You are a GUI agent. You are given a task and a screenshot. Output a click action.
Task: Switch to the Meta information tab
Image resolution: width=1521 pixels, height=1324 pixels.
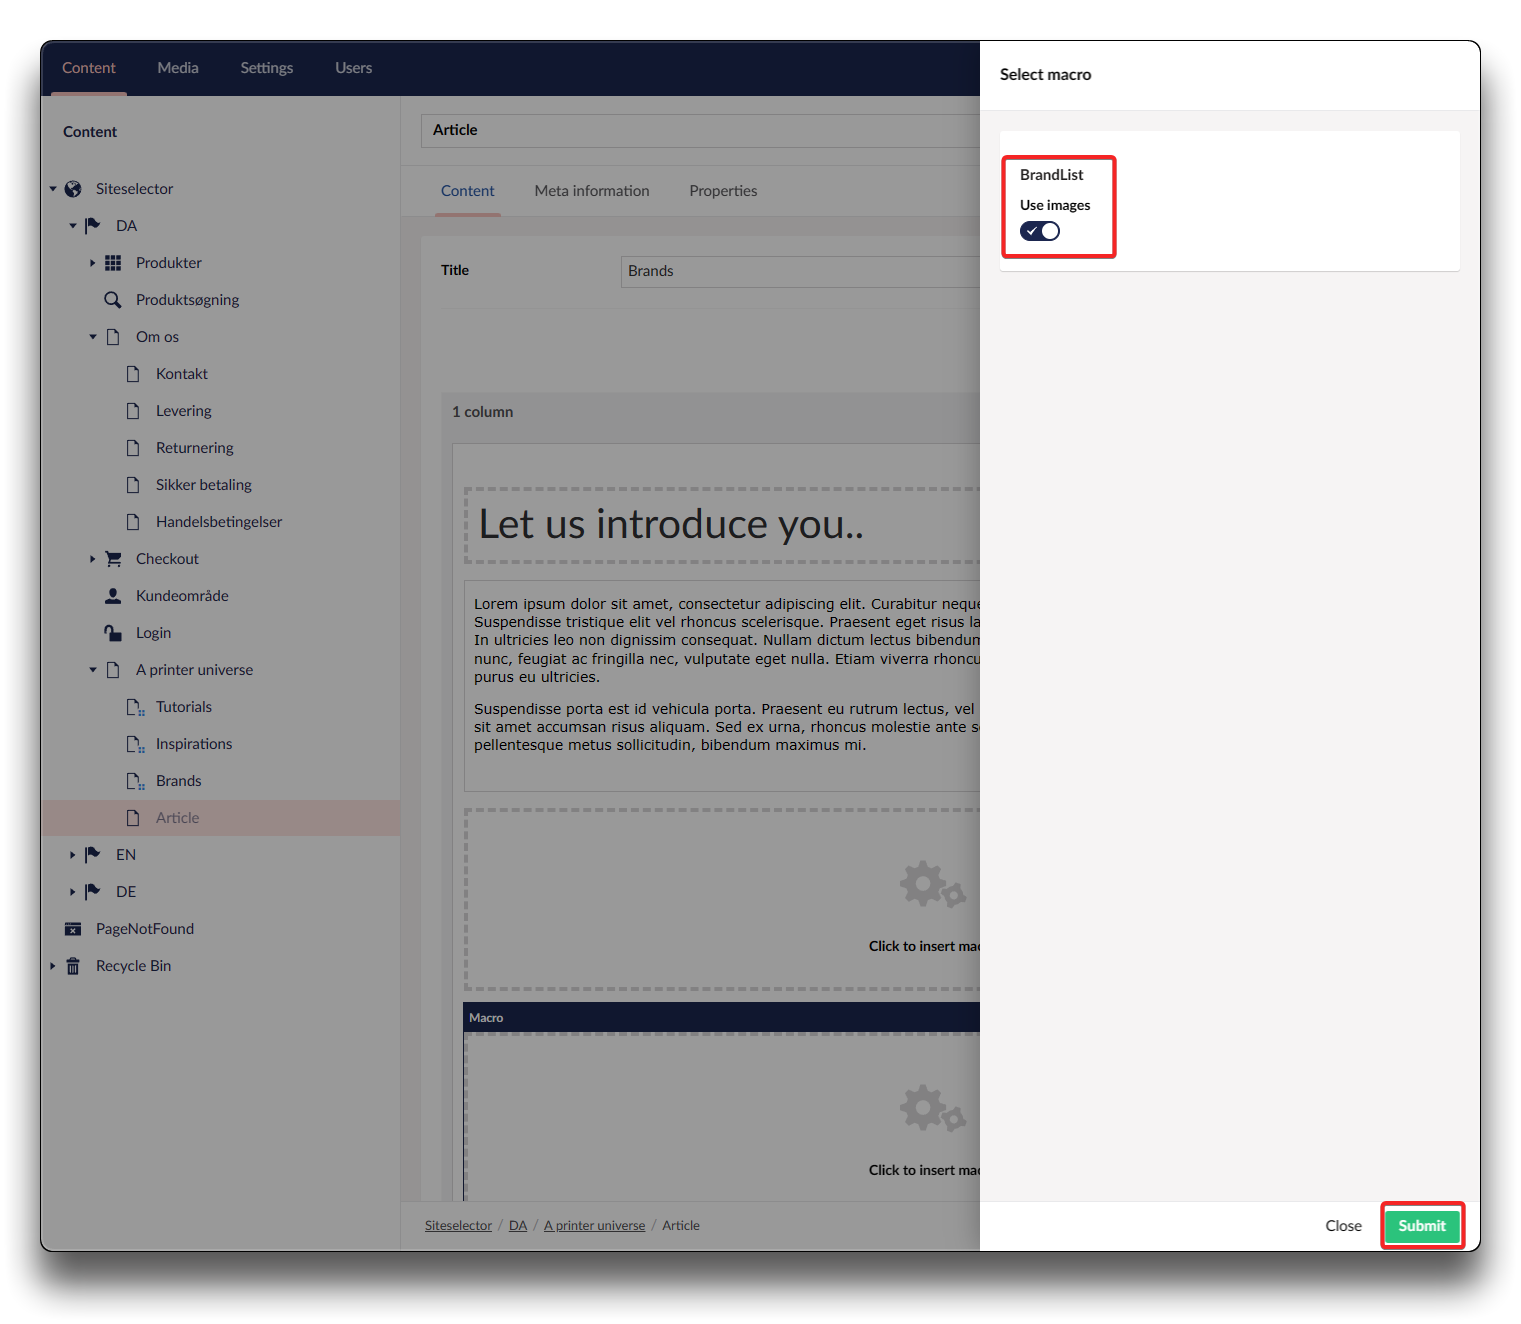tap(591, 191)
